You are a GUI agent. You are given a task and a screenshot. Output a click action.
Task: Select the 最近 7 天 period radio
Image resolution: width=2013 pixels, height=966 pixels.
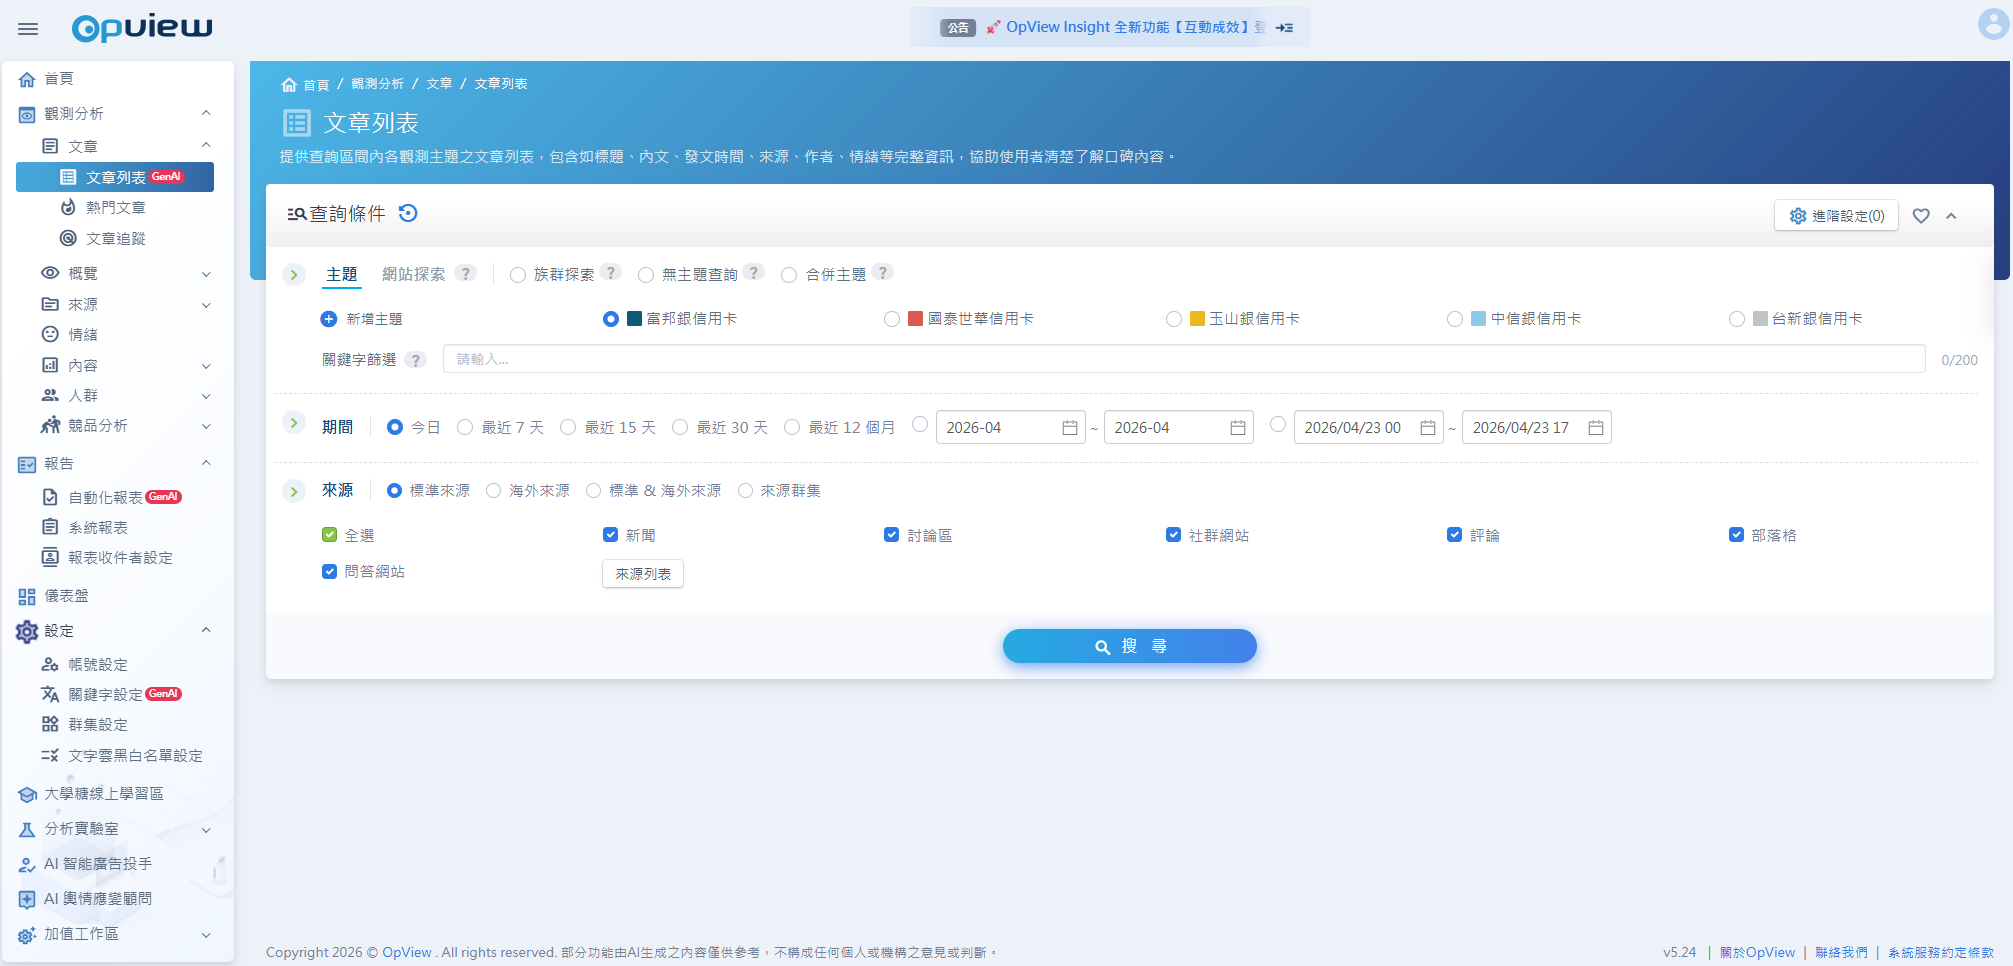point(465,427)
